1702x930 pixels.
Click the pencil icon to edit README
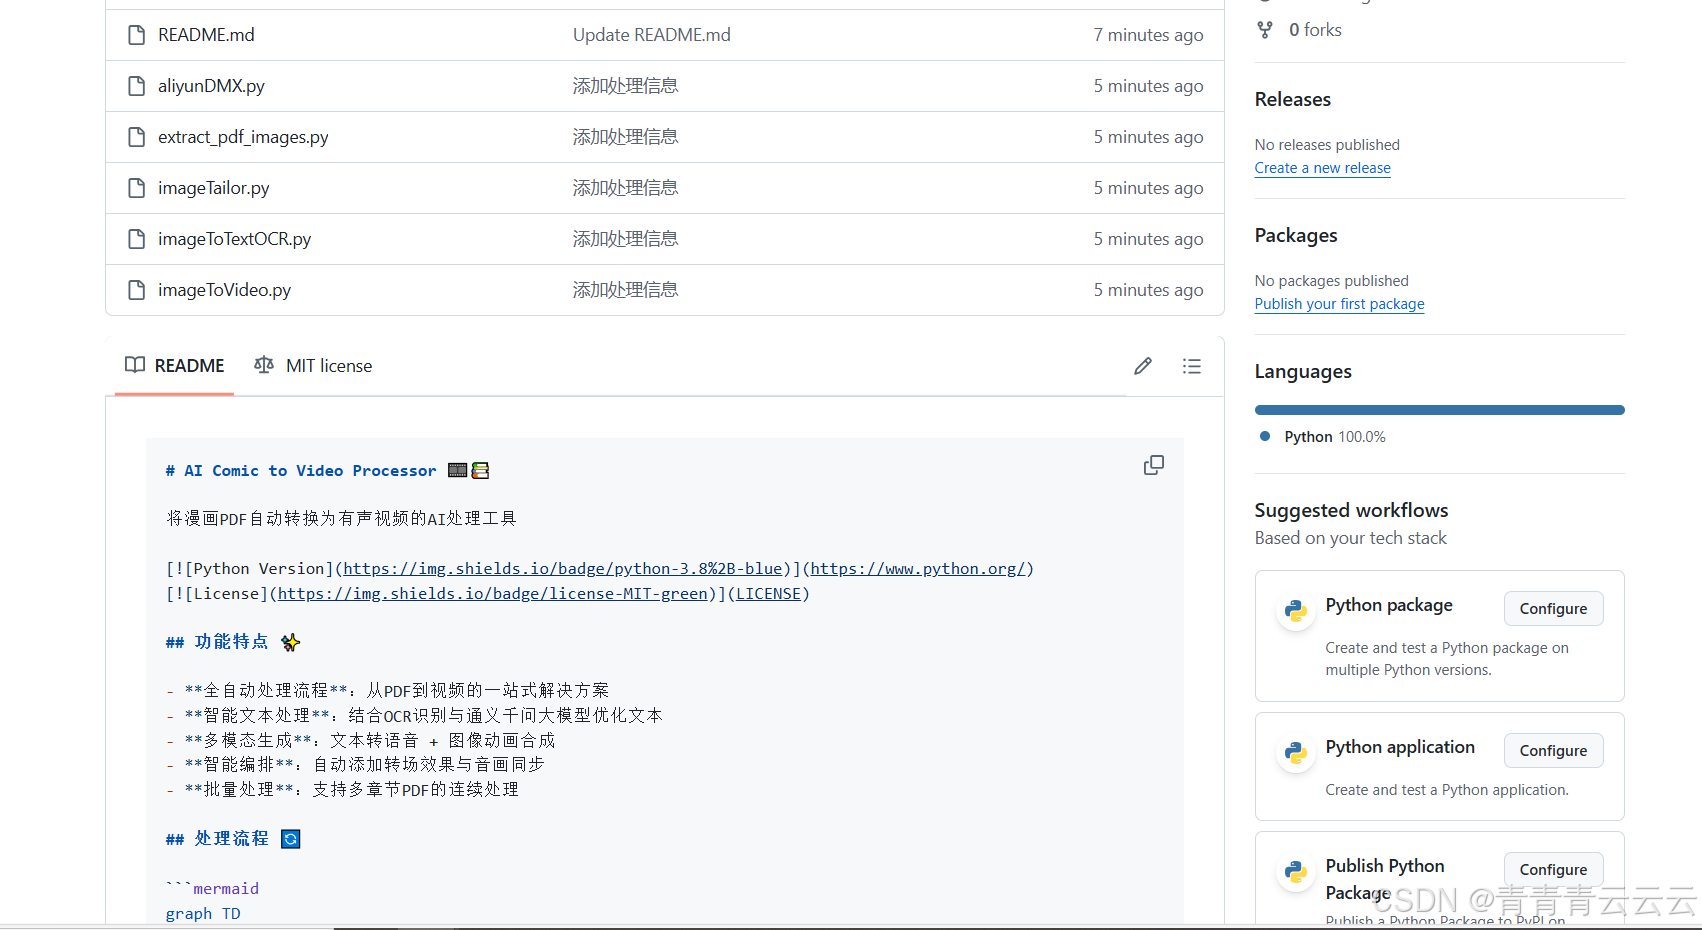1143,366
